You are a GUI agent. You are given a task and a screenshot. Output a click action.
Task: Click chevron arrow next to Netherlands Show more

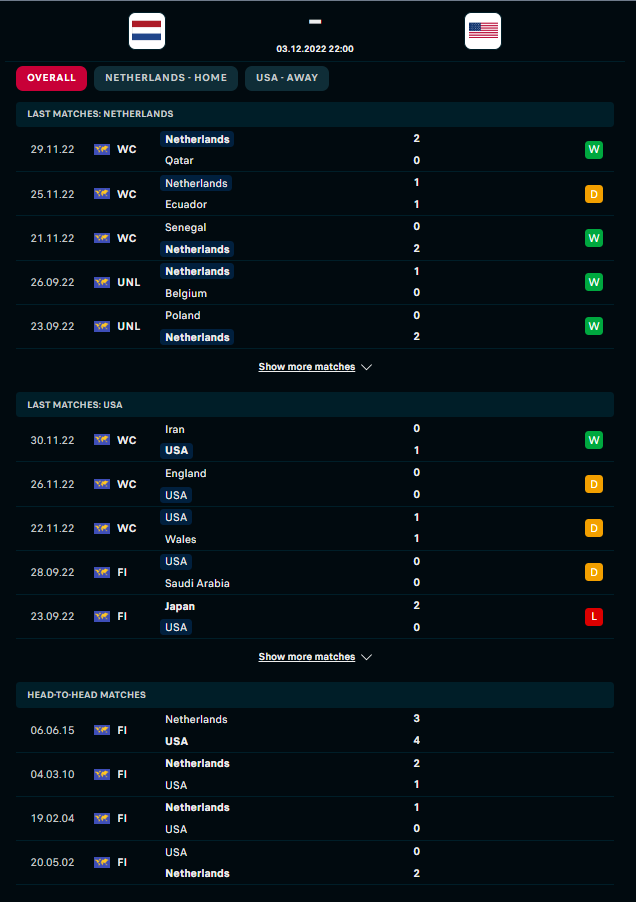pyautogui.click(x=367, y=367)
